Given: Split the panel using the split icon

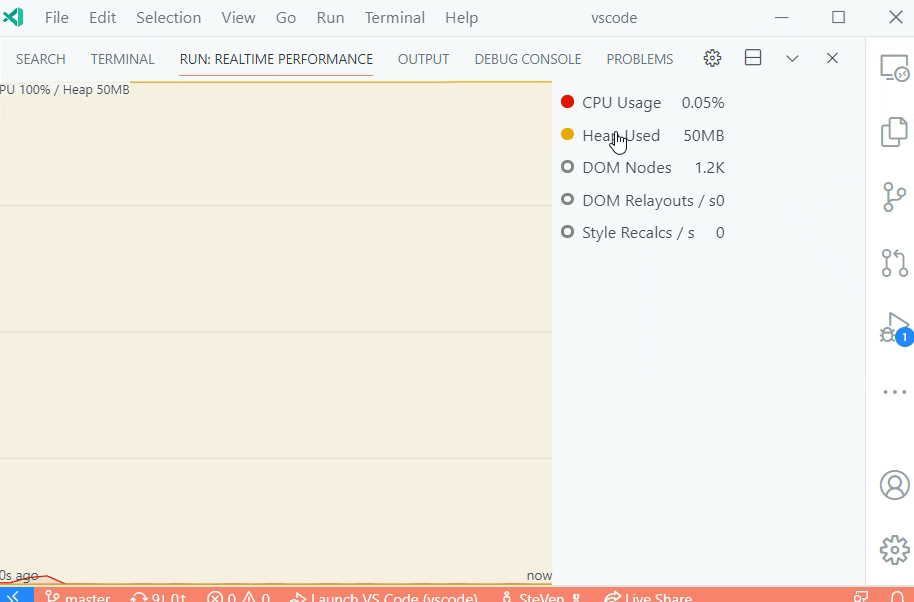Looking at the screenshot, I should 752,58.
